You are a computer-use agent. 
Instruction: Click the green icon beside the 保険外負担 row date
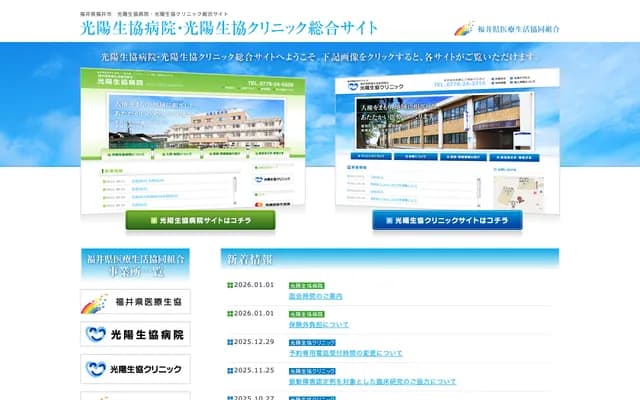tap(230, 314)
